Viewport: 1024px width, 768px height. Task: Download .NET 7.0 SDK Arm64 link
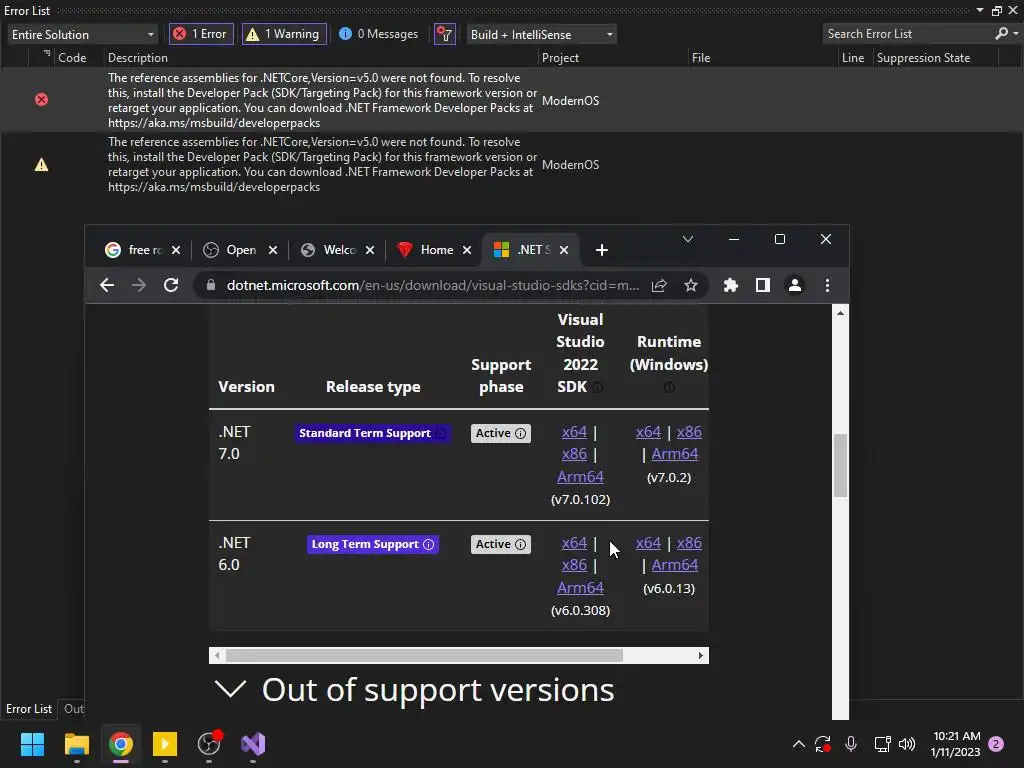[580, 477]
